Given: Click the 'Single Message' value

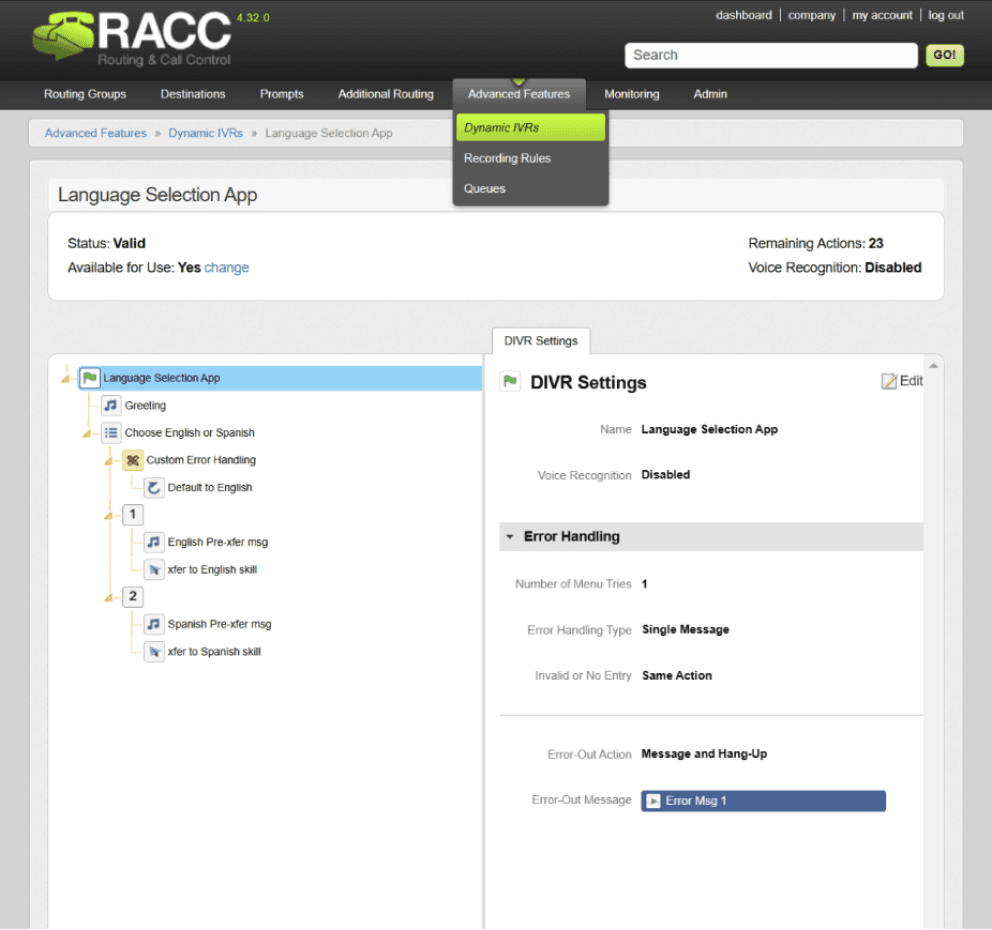Looking at the screenshot, I should coord(685,629).
